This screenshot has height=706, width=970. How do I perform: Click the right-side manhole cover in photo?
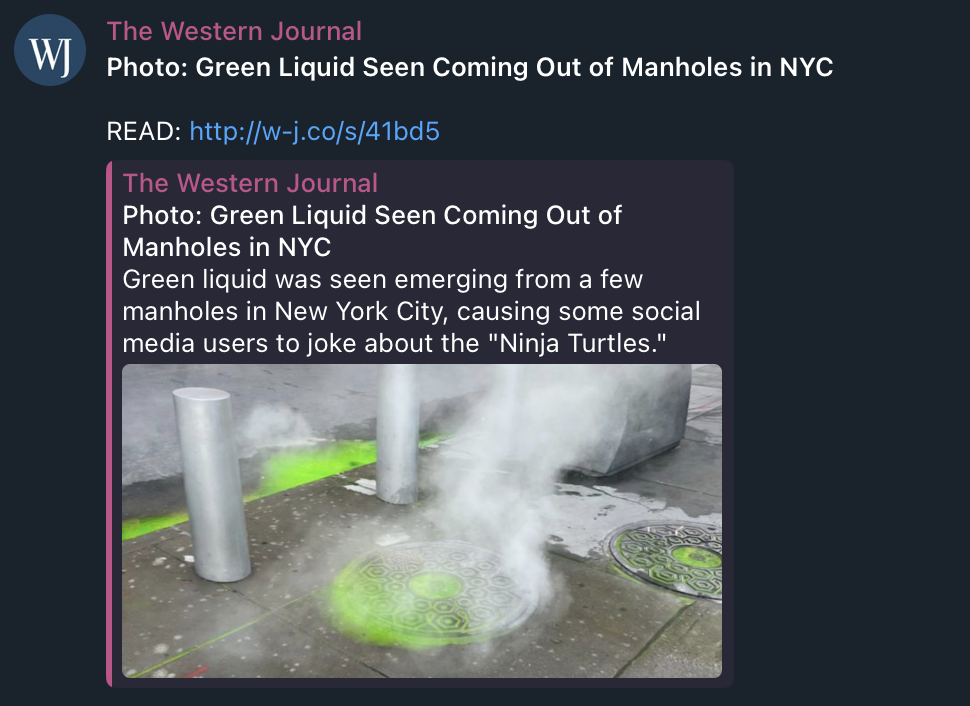pos(667,559)
